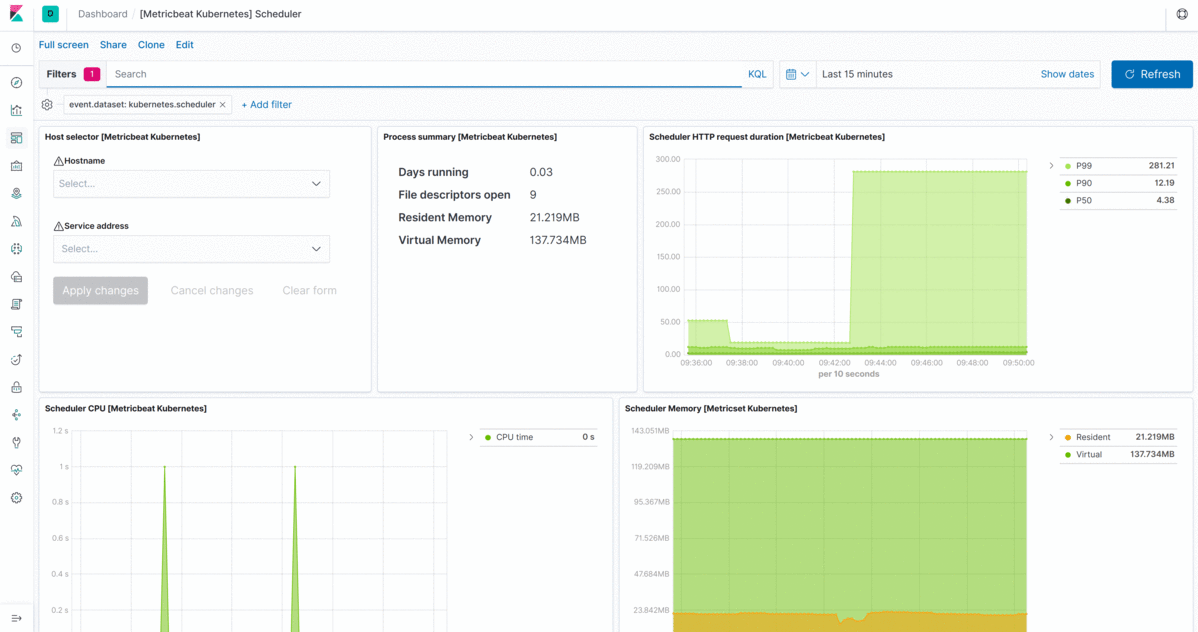Click the Apply changes button

pyautogui.click(x=100, y=290)
